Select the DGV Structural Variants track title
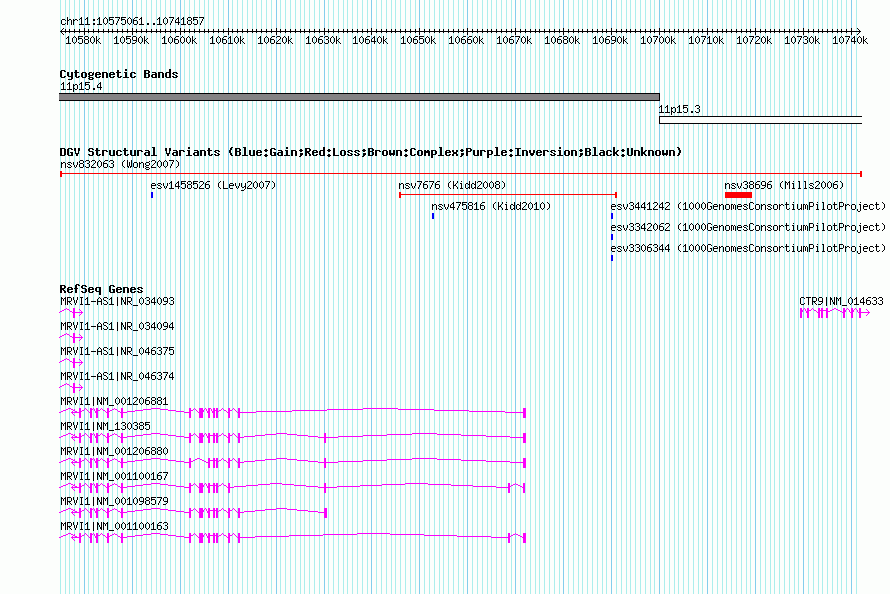The width and height of the screenshot is (890, 594). click(371, 152)
